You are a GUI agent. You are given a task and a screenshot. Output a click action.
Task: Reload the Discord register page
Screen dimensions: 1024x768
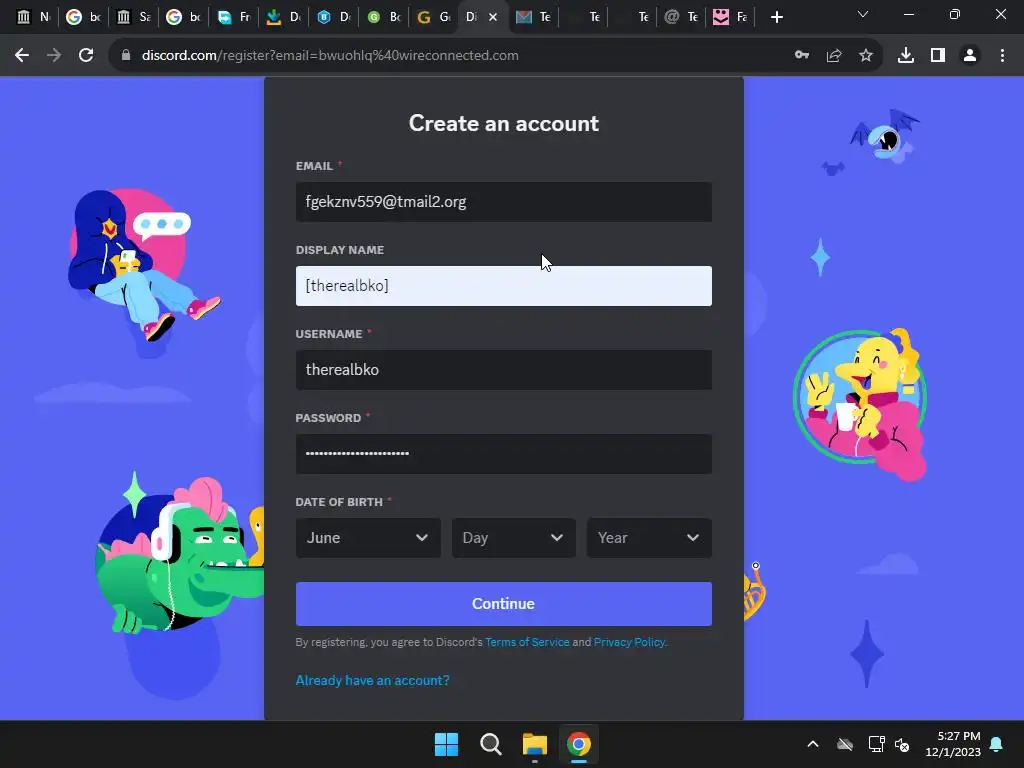click(86, 56)
